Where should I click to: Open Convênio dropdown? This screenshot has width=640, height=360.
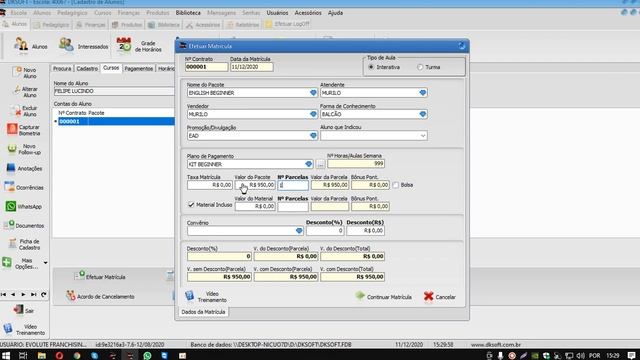coord(299,231)
